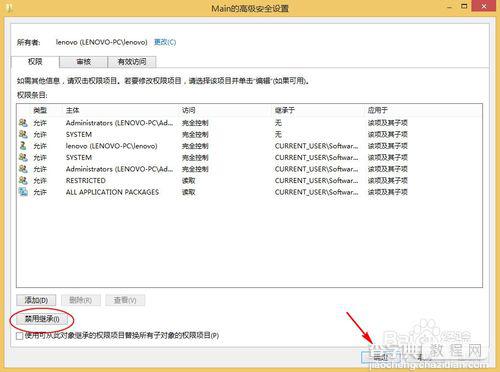The height and width of the screenshot is (372, 500).
Task: Click the owner name lenovo (LENOVO-PC\lenovo) beside 所有者
Action: pyautogui.click(x=102, y=42)
